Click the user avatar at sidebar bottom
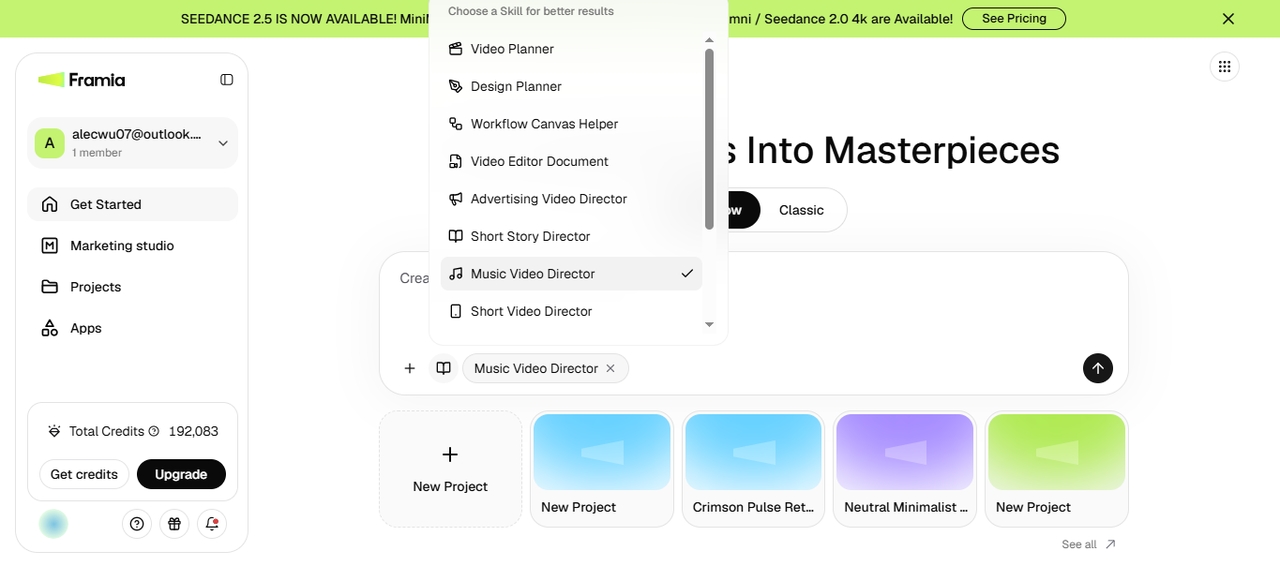The height and width of the screenshot is (566, 1280). (x=53, y=523)
